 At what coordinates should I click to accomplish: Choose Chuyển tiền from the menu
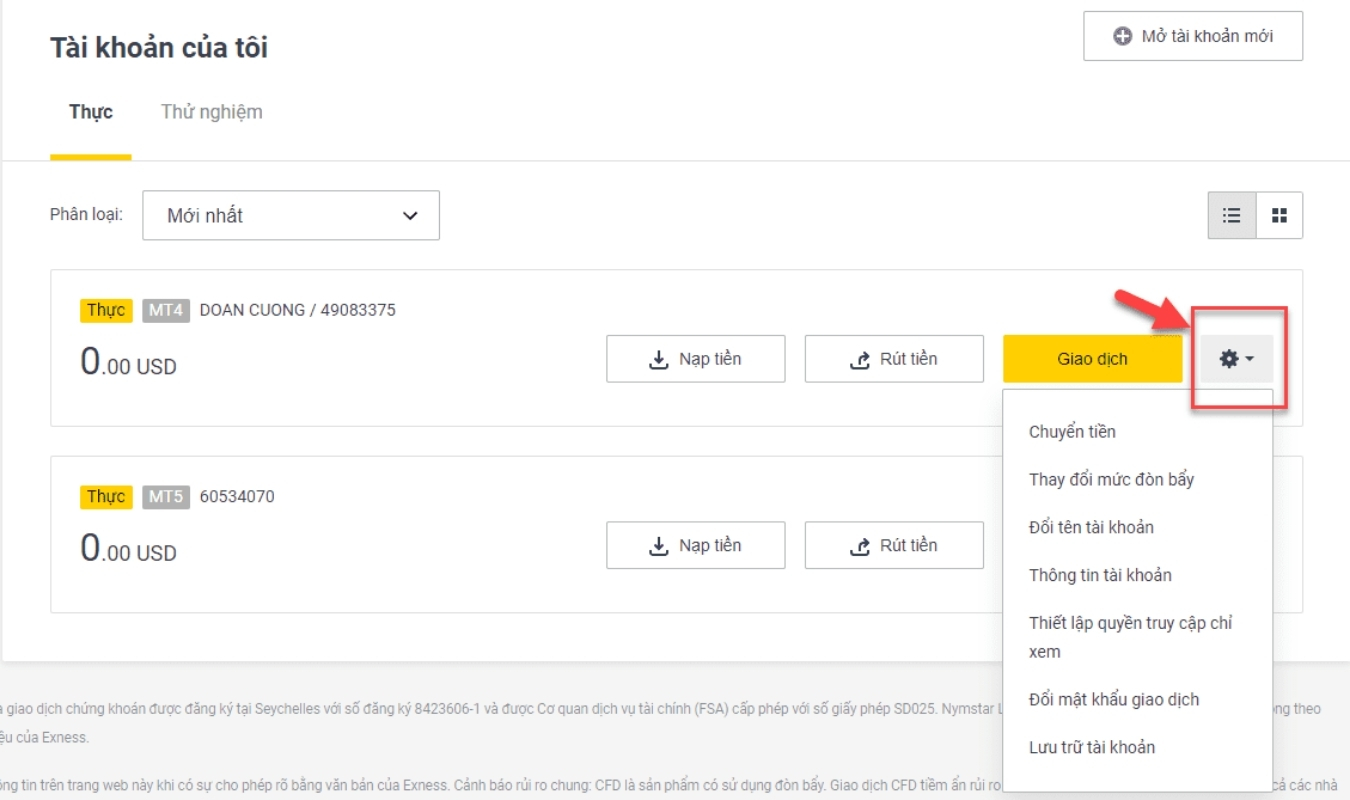(x=1072, y=432)
